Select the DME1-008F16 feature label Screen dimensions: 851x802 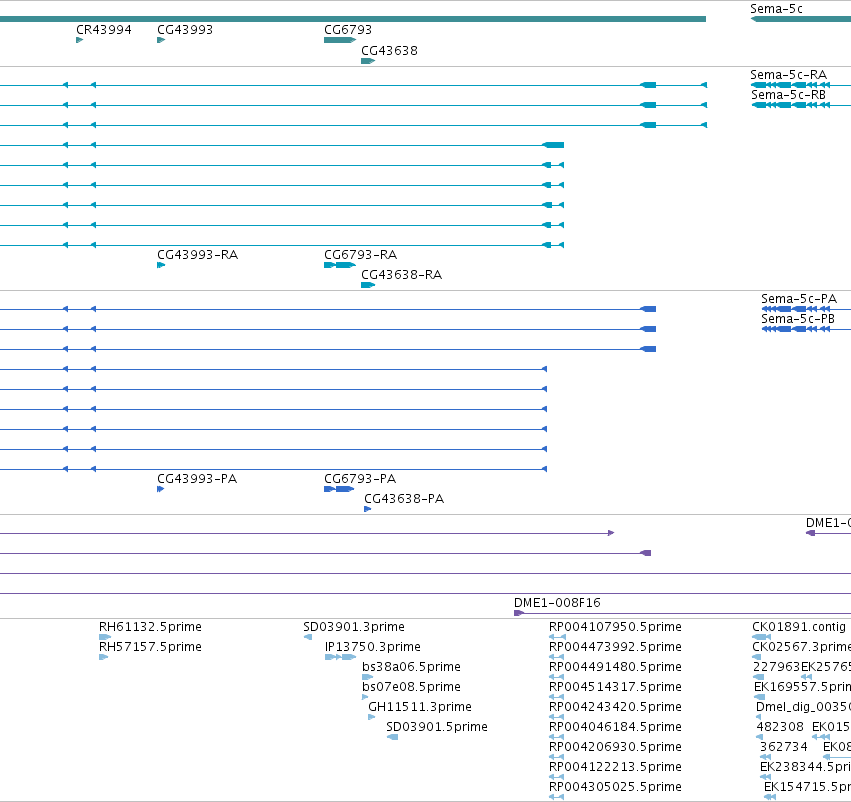(557, 603)
